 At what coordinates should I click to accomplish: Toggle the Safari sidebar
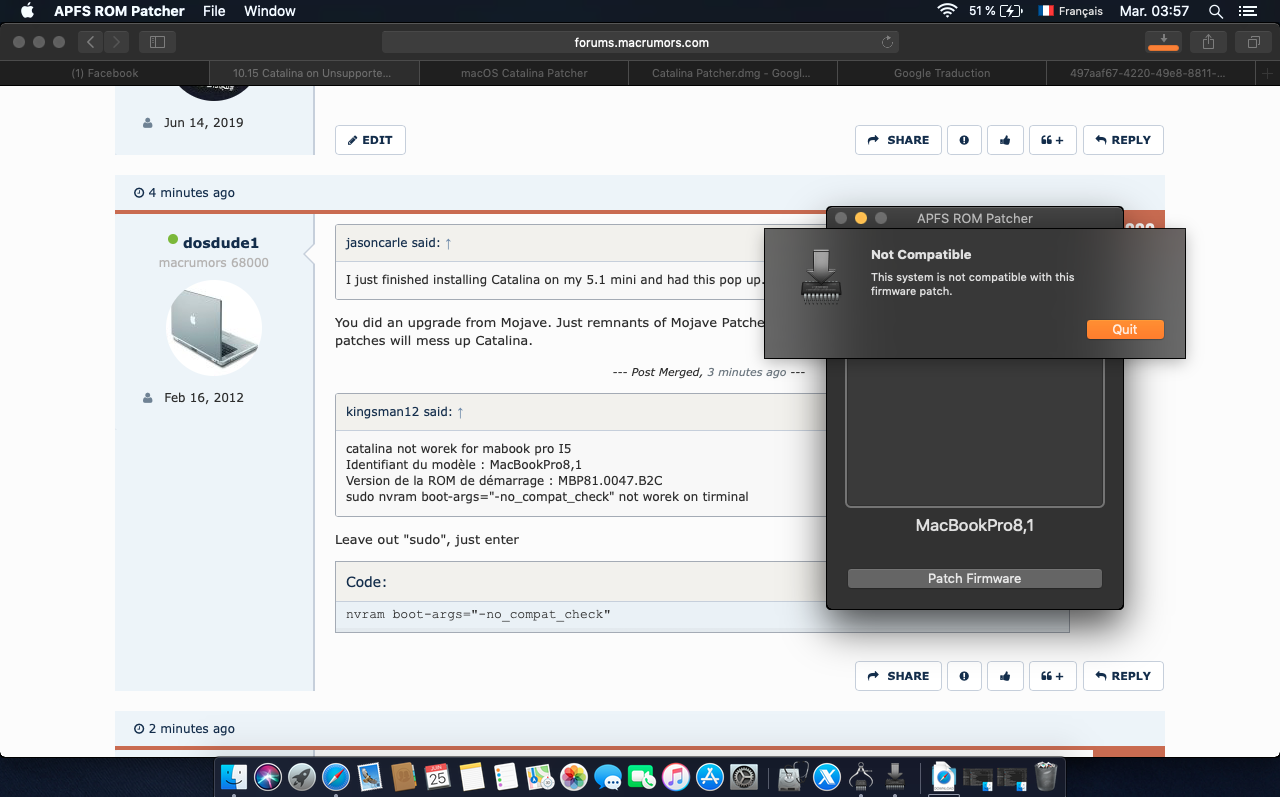pyautogui.click(x=157, y=42)
